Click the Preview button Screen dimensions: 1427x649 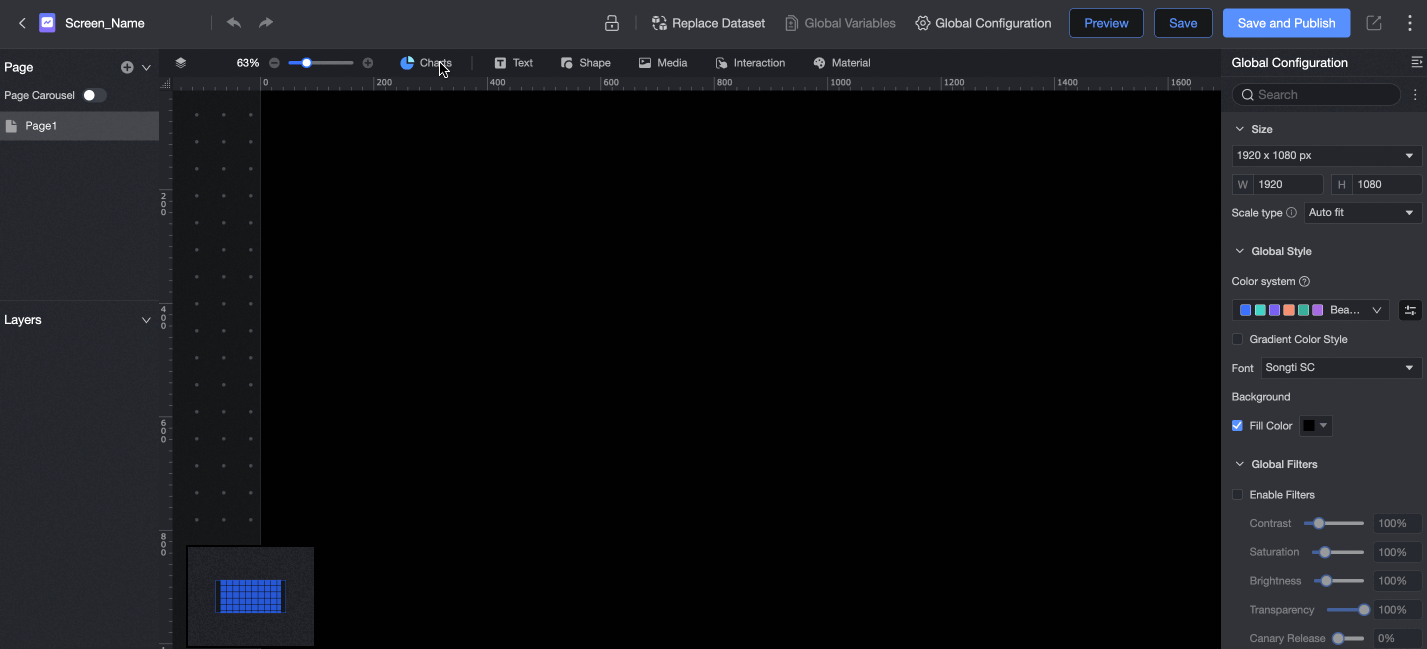coord(1105,22)
